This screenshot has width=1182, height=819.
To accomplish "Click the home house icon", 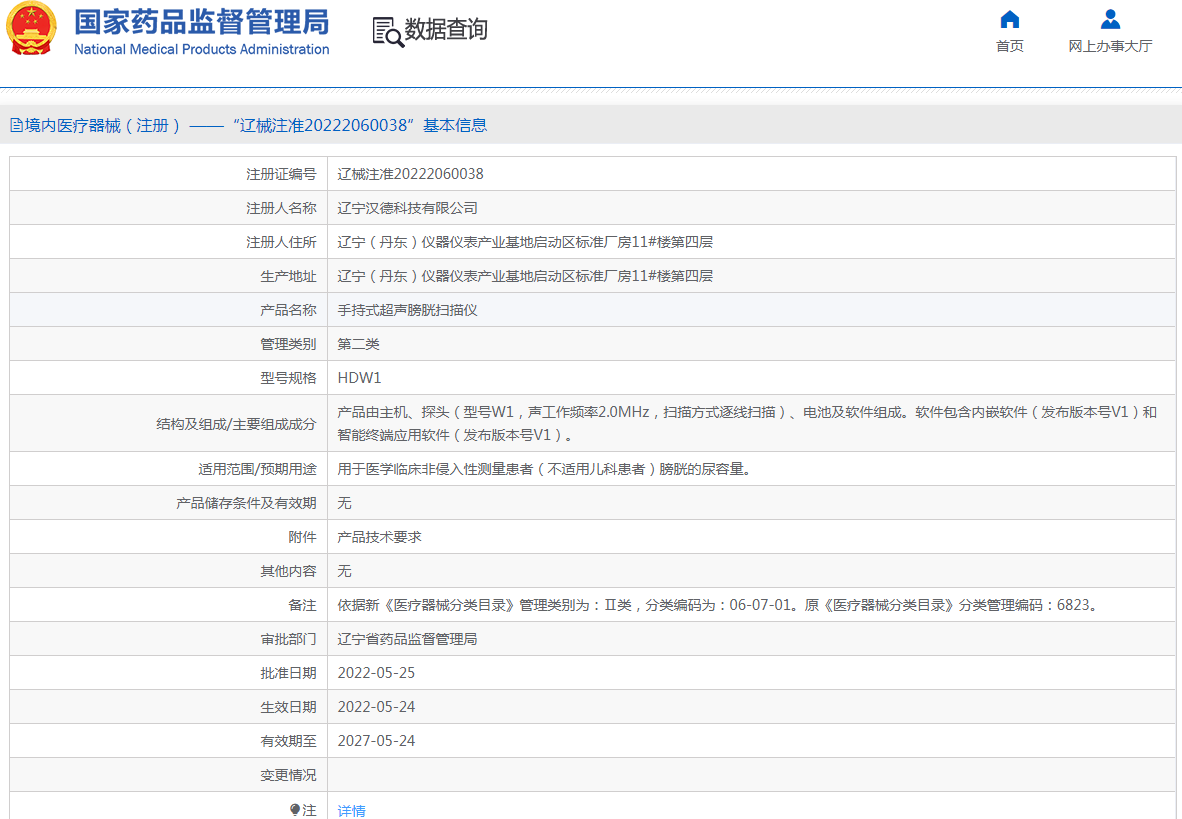I will 1009,19.
